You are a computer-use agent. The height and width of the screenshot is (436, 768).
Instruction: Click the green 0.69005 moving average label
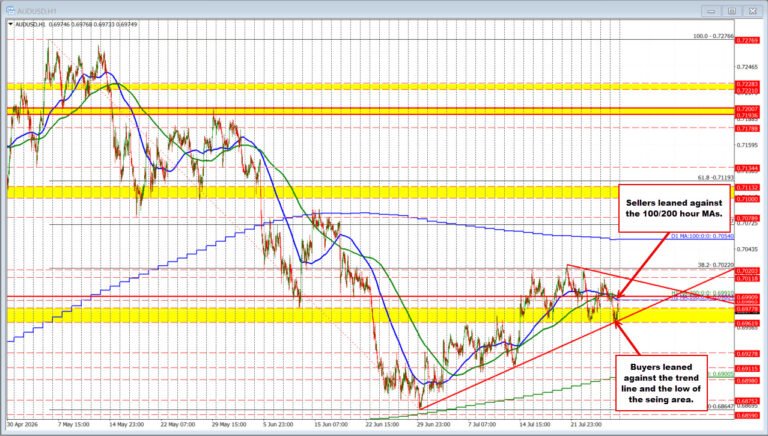coord(721,374)
